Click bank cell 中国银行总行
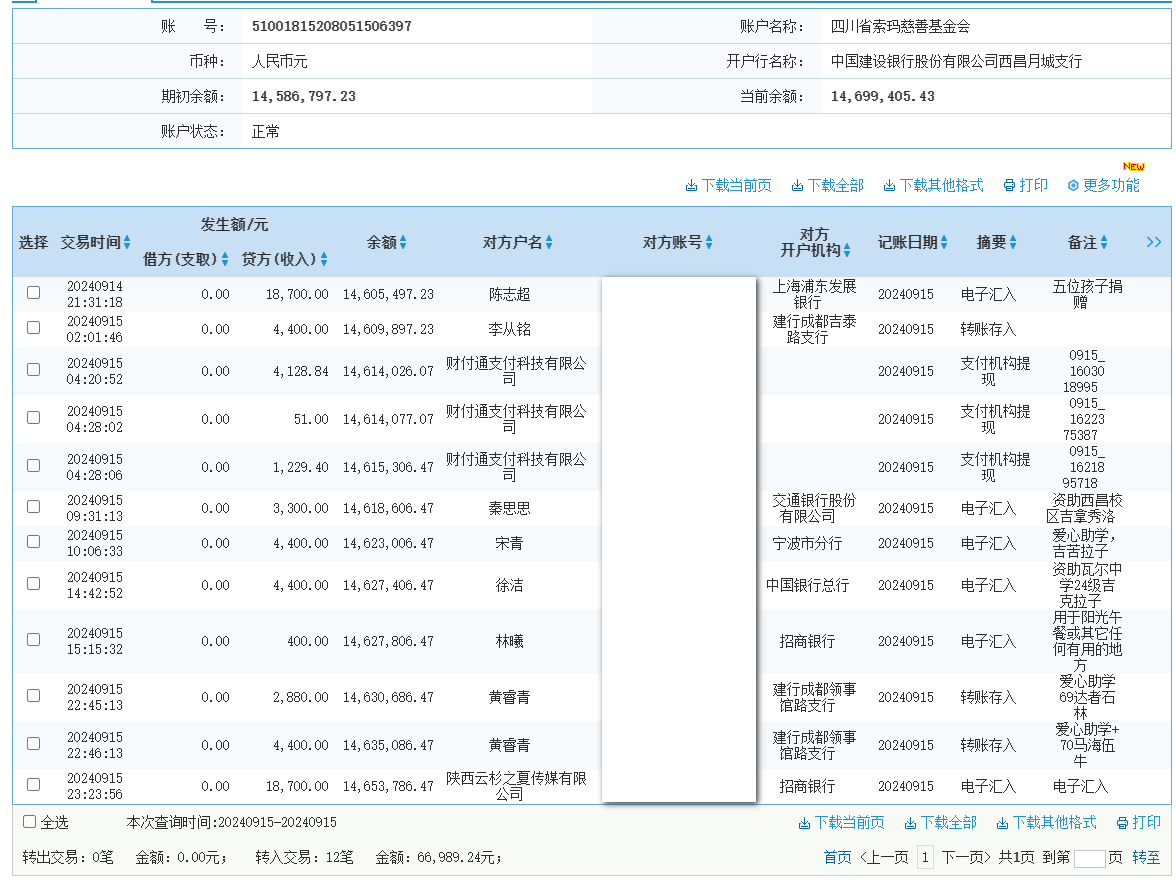This screenshot has height=882, width=1176. (807, 586)
